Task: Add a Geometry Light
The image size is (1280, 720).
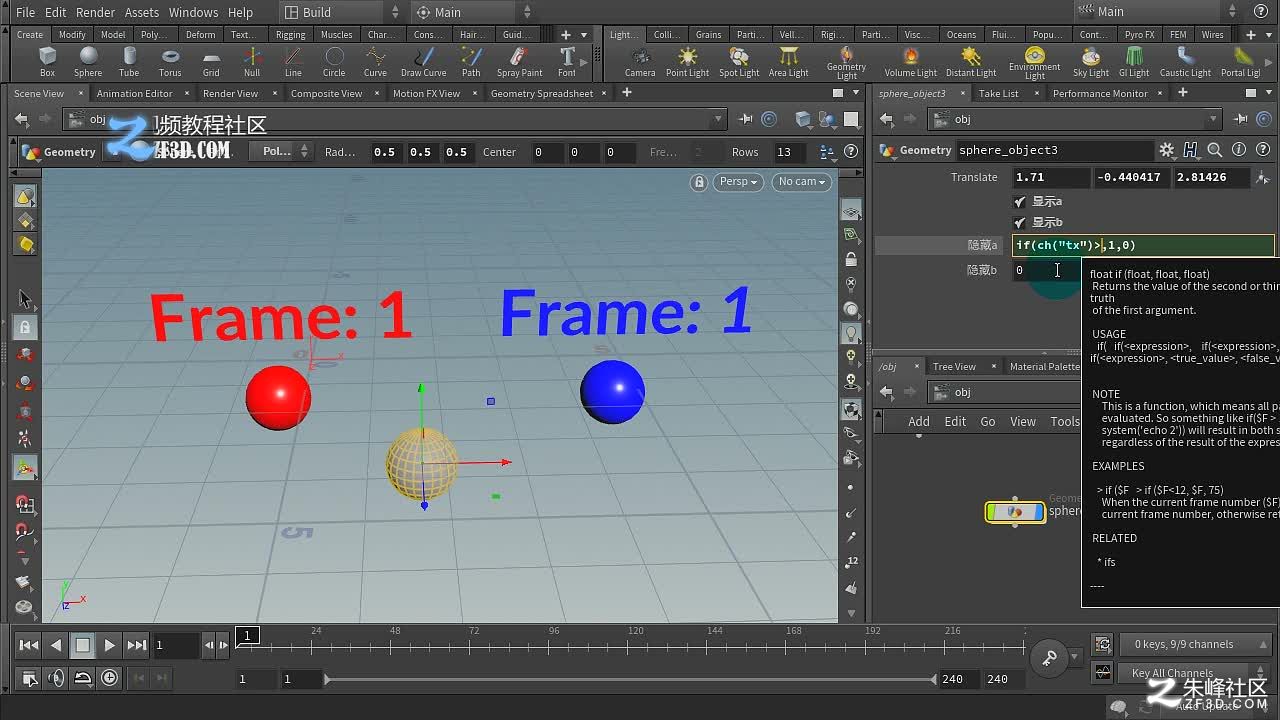Action: (x=846, y=63)
